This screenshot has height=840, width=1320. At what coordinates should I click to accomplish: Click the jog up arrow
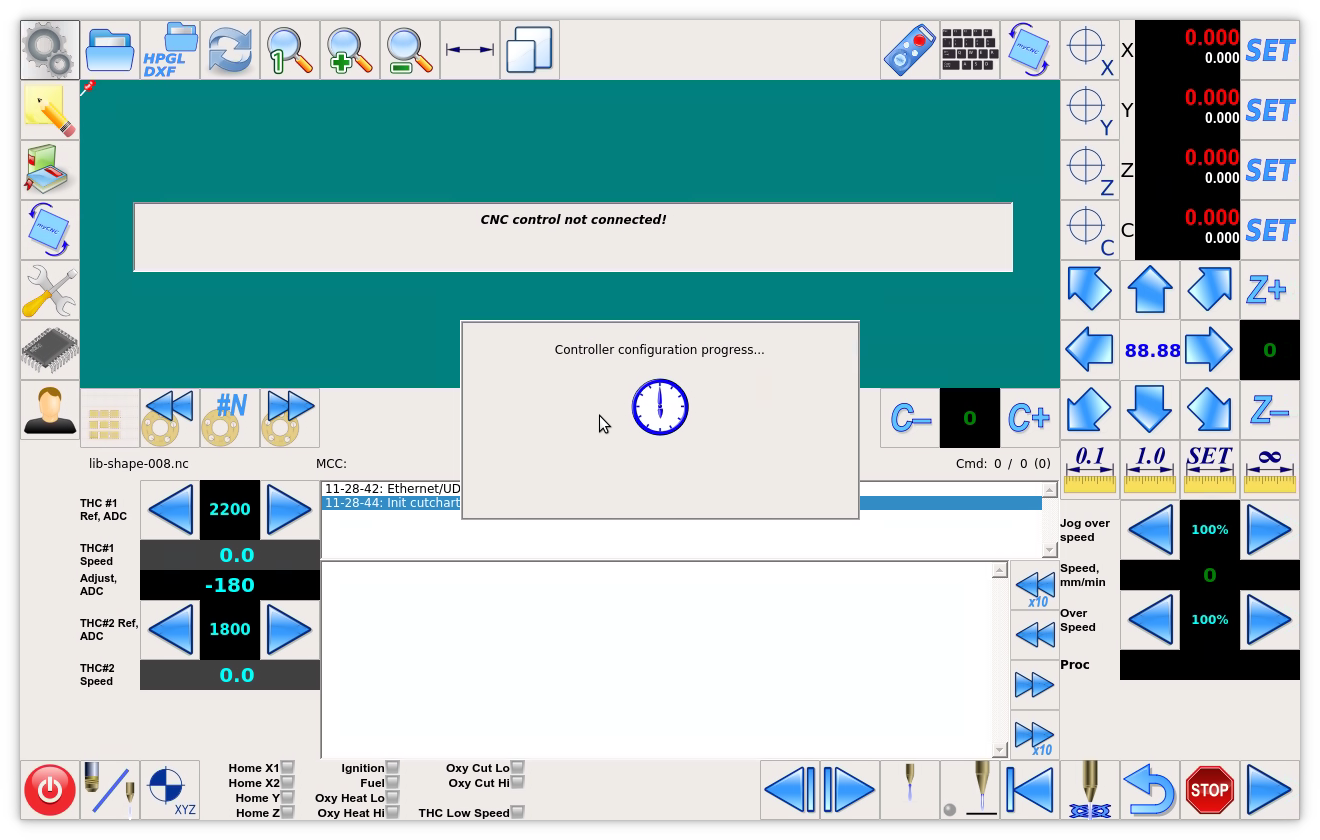tap(1150, 290)
